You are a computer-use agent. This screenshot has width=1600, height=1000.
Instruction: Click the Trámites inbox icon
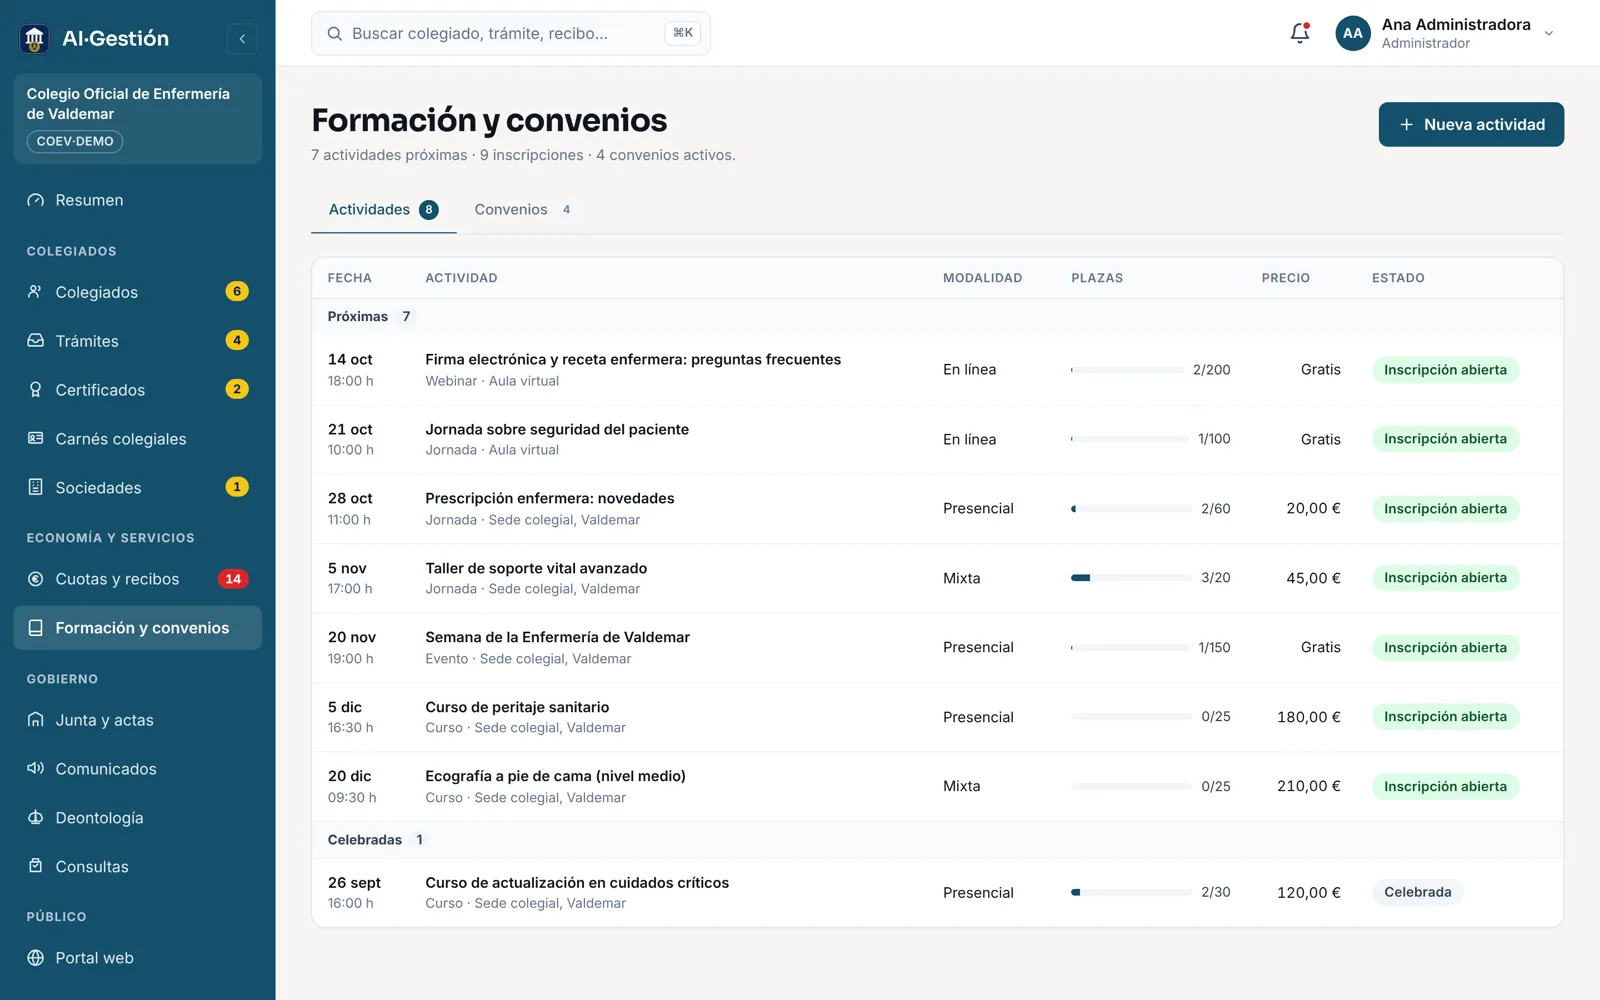pos(35,341)
